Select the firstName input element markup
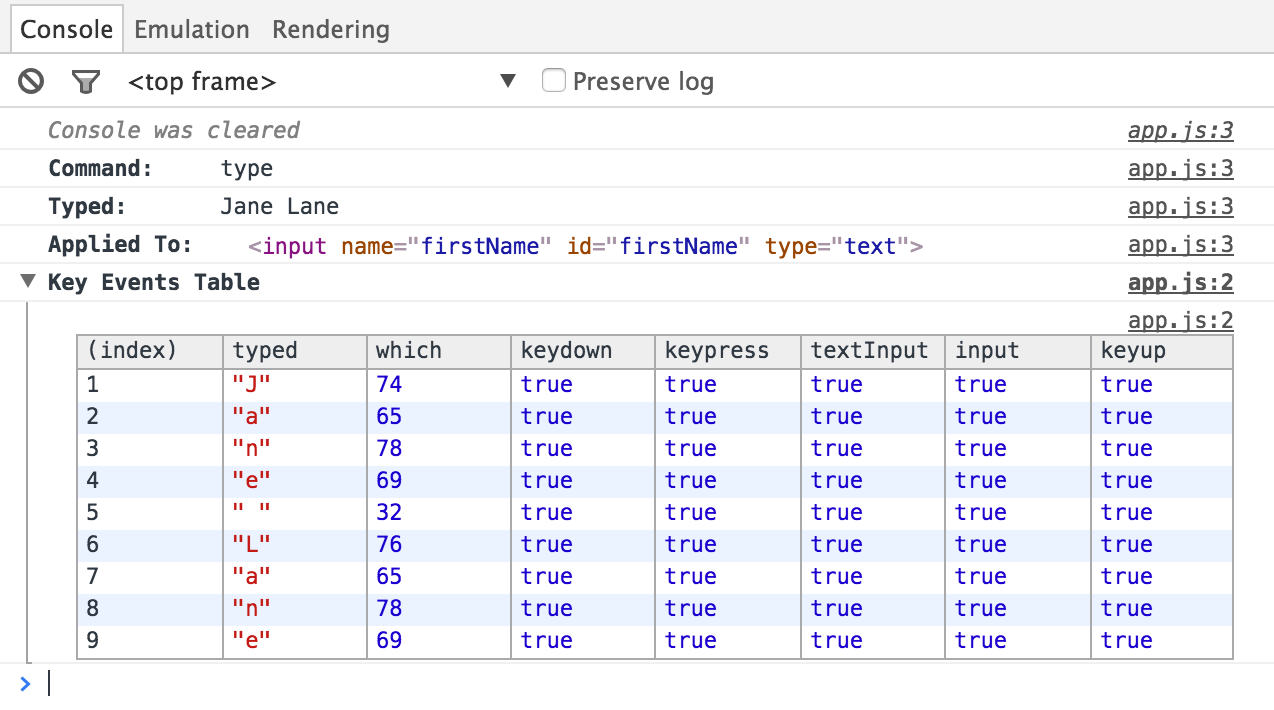1274x710 pixels. coord(585,245)
